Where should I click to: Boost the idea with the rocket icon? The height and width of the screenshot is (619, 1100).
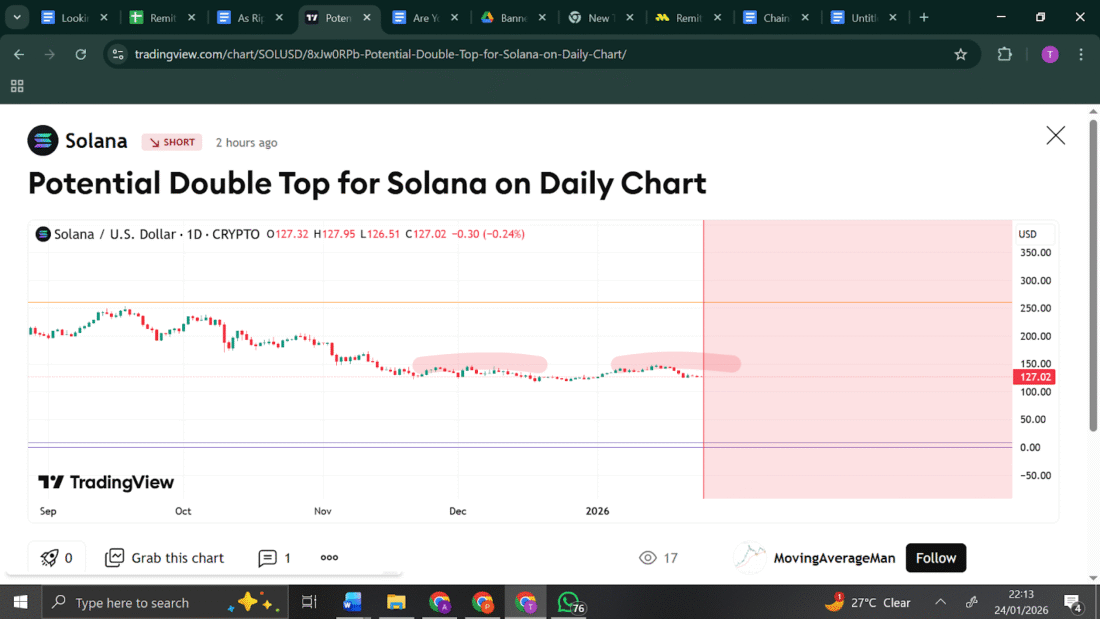click(50, 558)
